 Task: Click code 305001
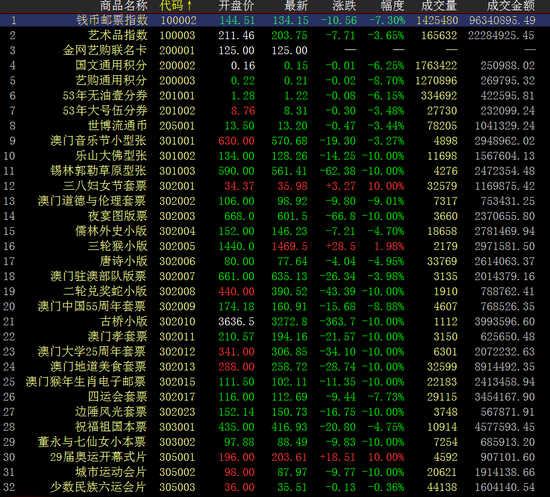point(177,457)
